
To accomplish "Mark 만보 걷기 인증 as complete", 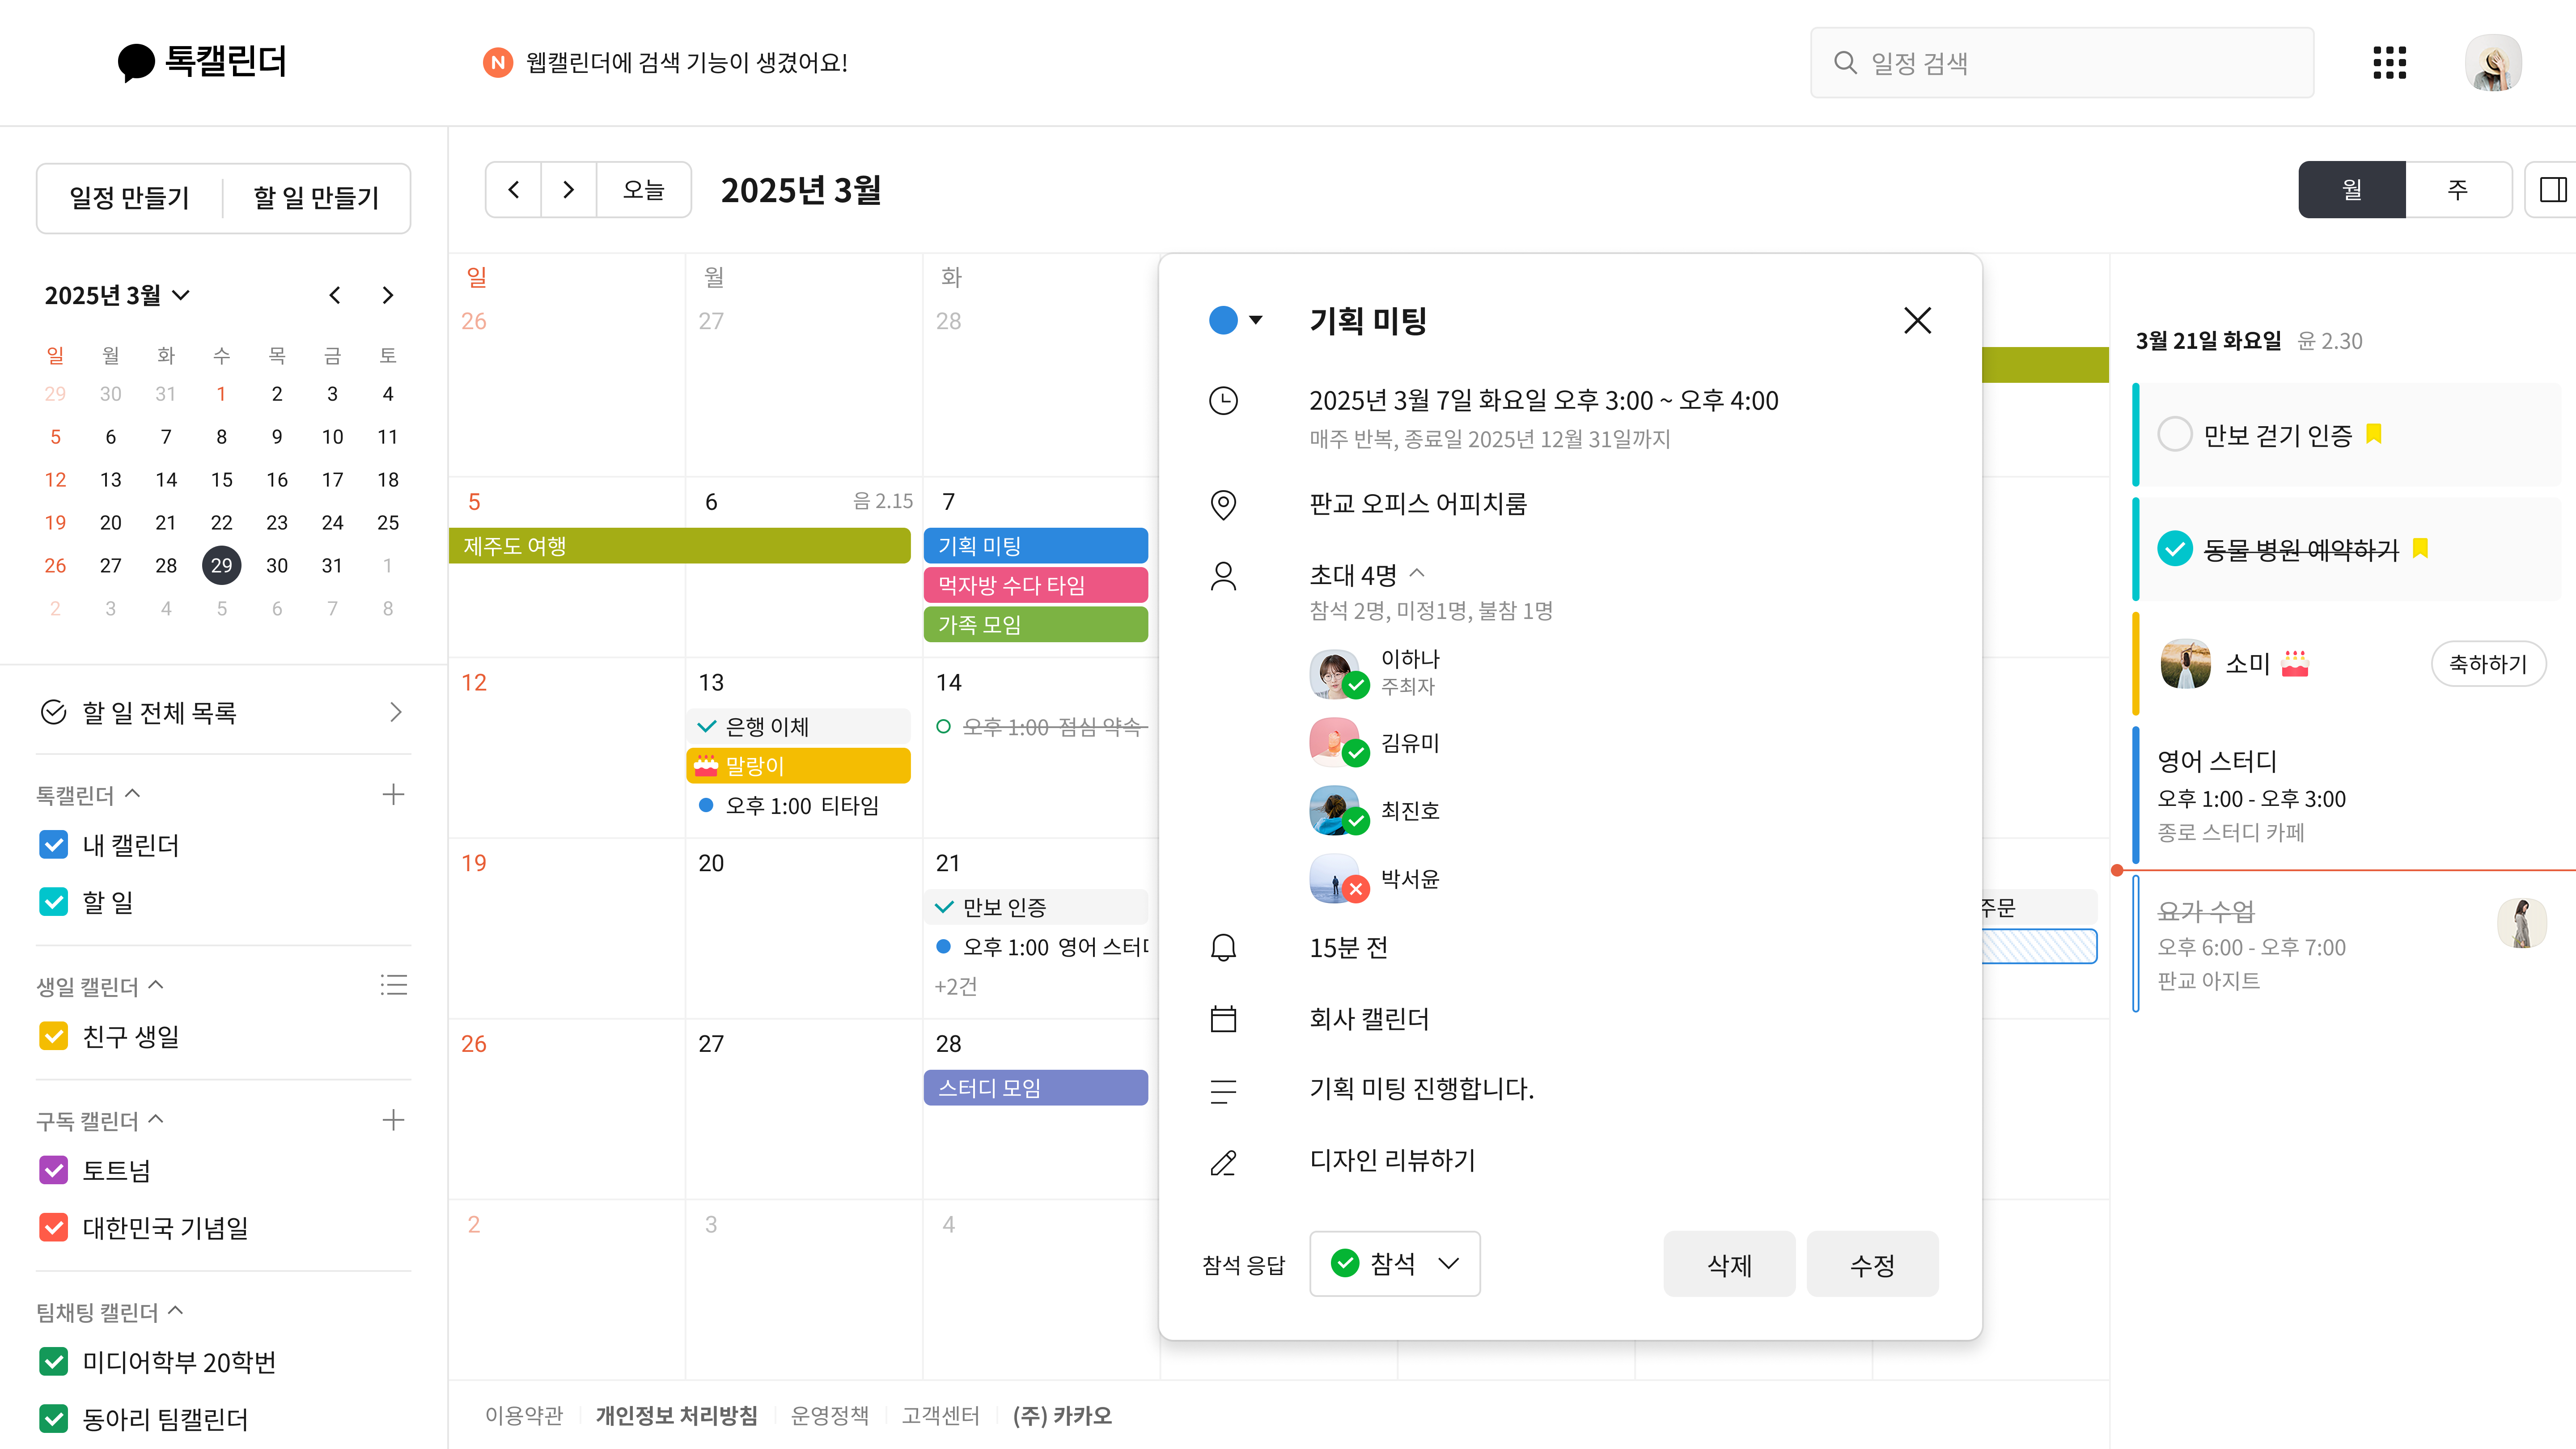I will (2175, 434).
